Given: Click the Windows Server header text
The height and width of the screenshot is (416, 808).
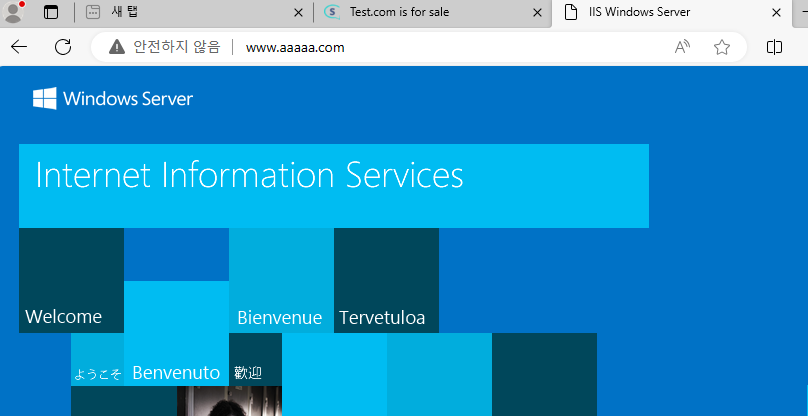Looking at the screenshot, I should [128, 98].
